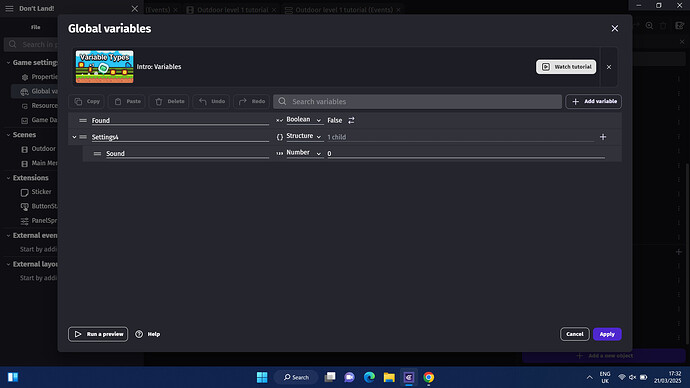The height and width of the screenshot is (388, 690).
Task: Dismiss the Intro: Variables tutorial banner
Action: tap(609, 67)
